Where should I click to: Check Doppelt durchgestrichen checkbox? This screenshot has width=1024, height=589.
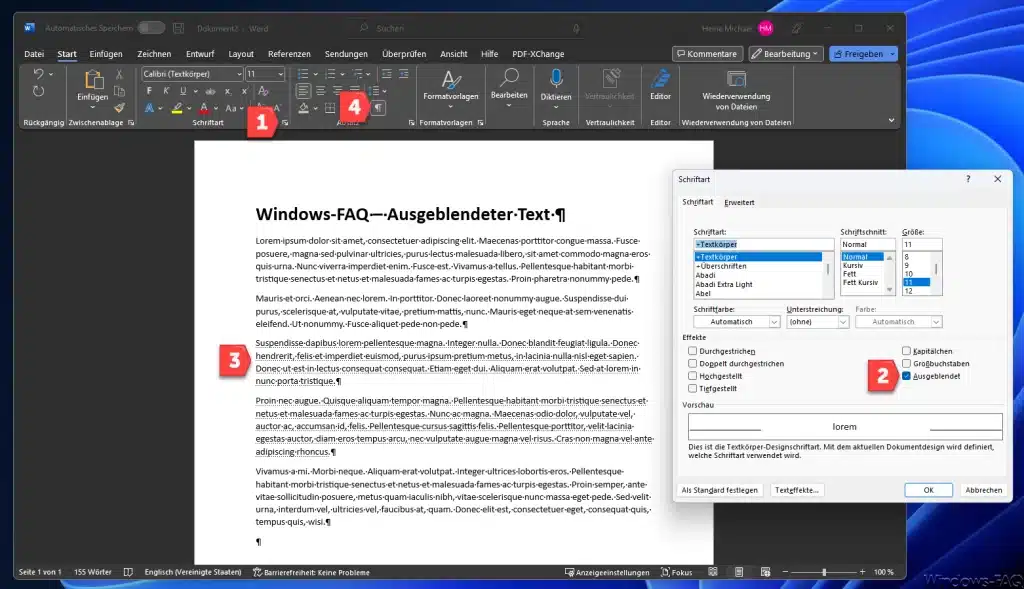[692, 363]
